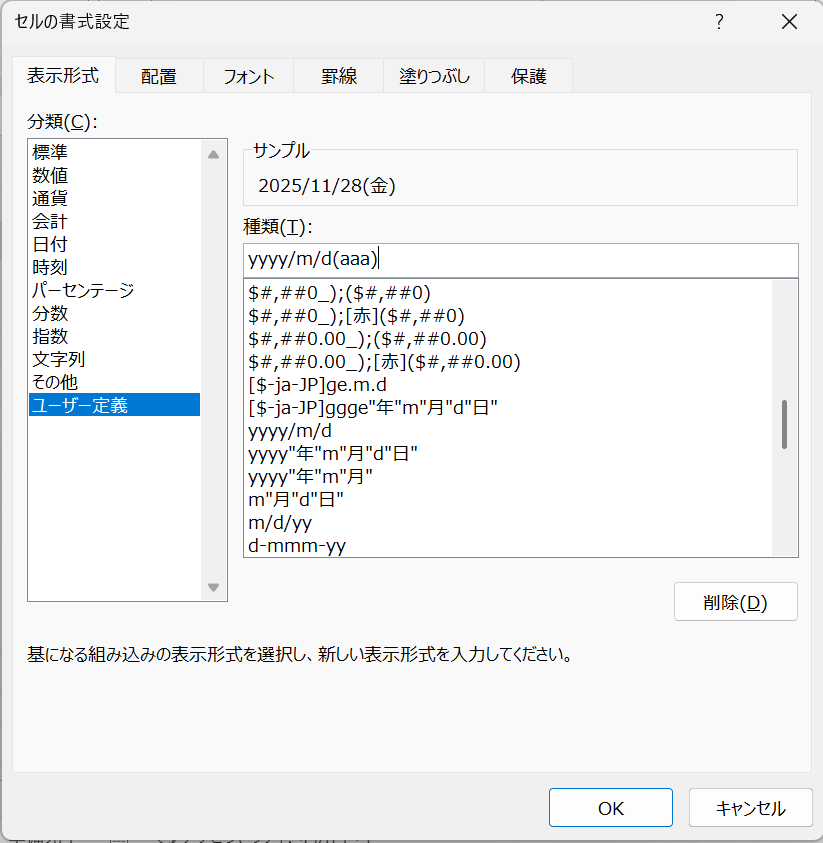Switch to the 罫線 tab
The width and height of the screenshot is (823, 843).
339,76
